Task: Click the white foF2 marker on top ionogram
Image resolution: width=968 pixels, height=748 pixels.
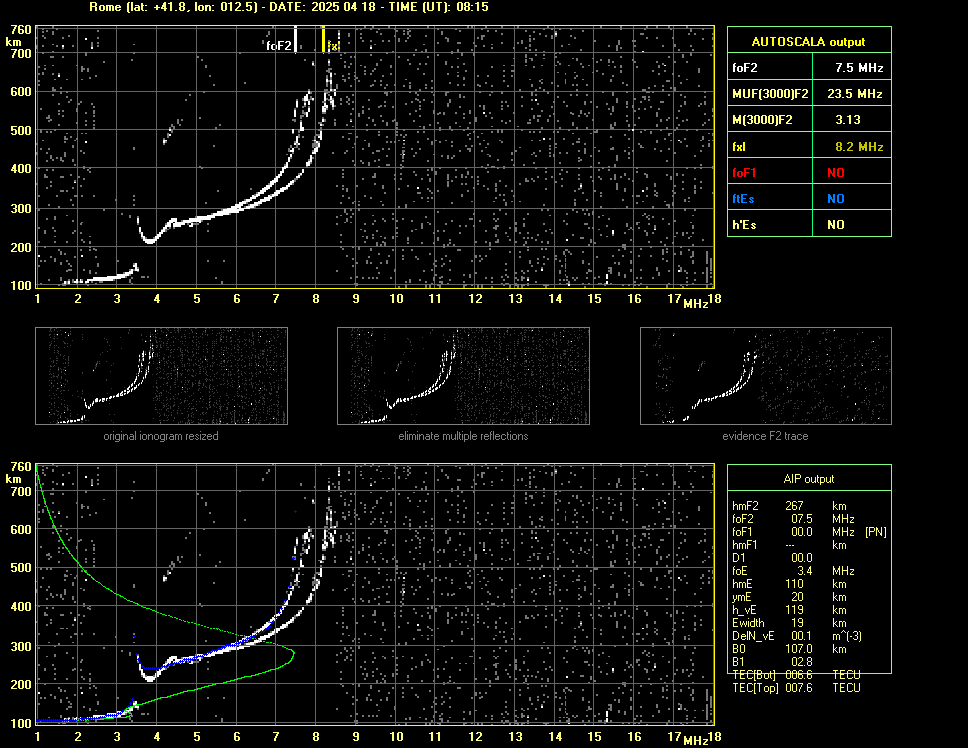Action: click(296, 39)
